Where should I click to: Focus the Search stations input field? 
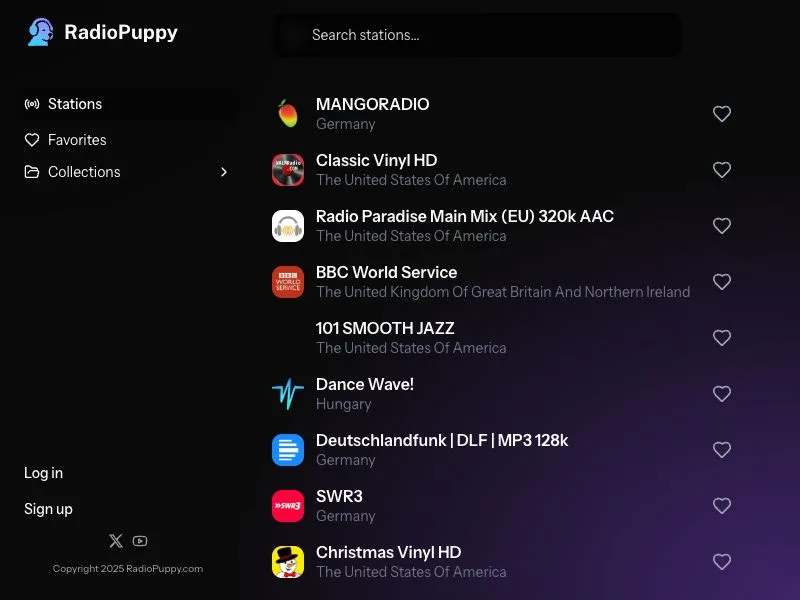click(478, 35)
